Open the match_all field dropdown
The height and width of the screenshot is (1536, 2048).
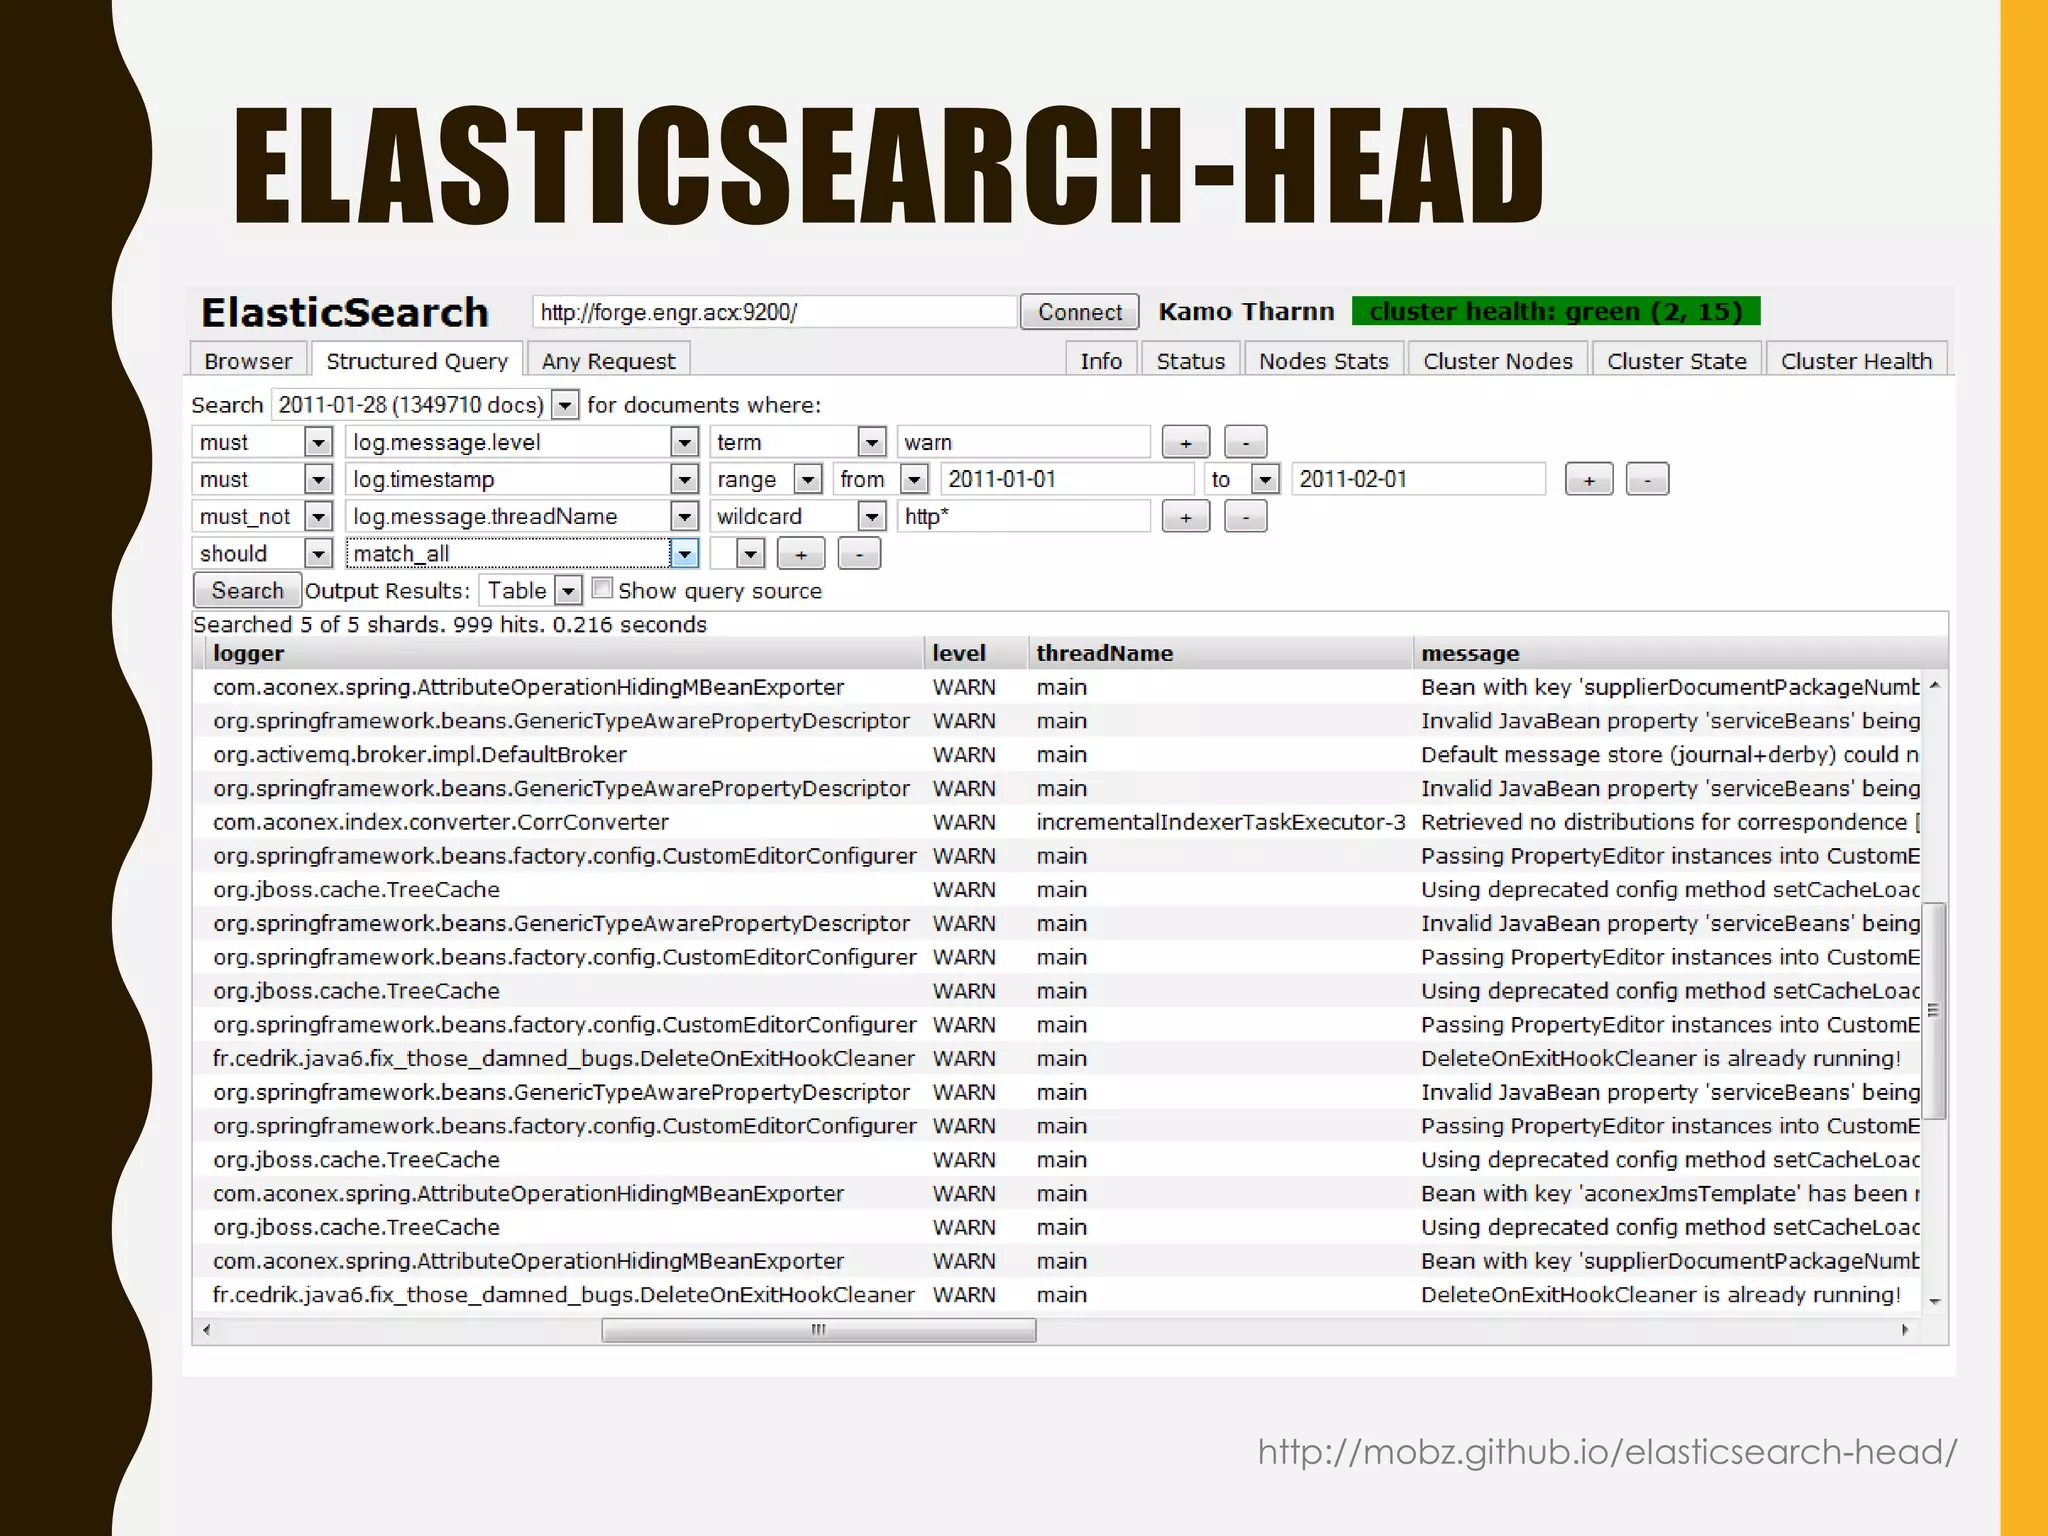pos(684,554)
